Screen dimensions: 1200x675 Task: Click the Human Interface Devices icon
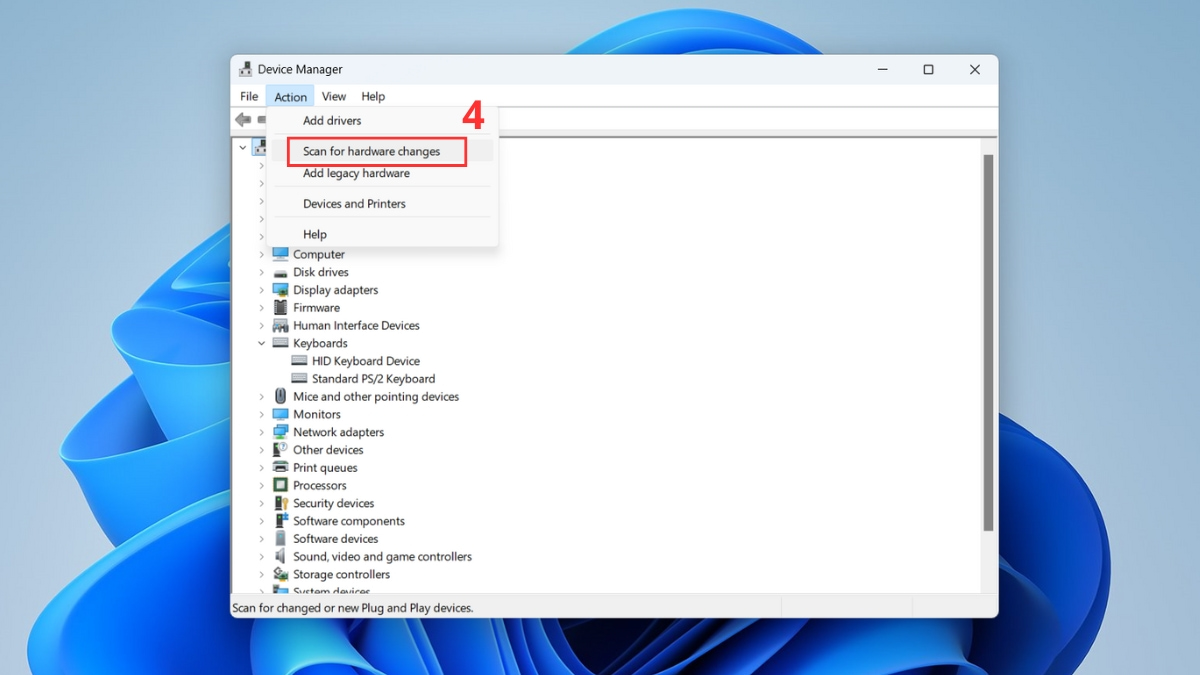pos(280,325)
